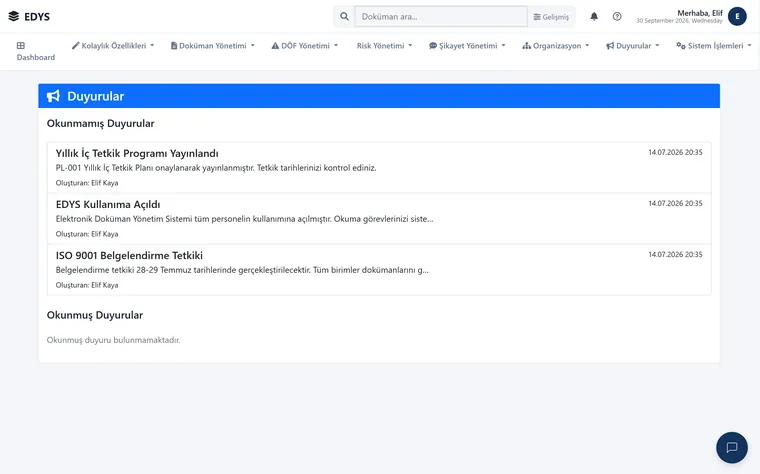The width and height of the screenshot is (760, 474).
Task: Click Oluşturan: Elif Kaya under Yıllık İç Tetkik
Action: (87, 183)
